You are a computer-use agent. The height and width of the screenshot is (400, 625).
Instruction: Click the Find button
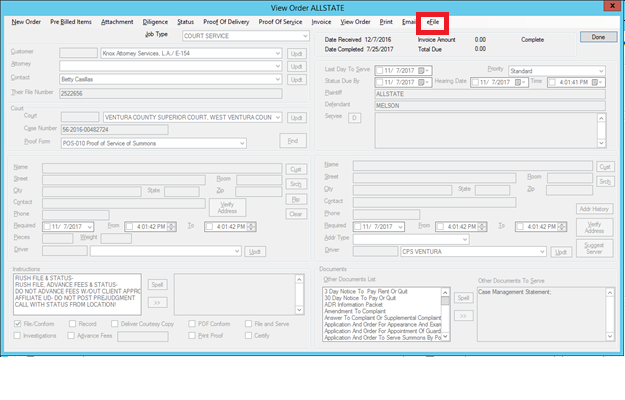(x=293, y=141)
